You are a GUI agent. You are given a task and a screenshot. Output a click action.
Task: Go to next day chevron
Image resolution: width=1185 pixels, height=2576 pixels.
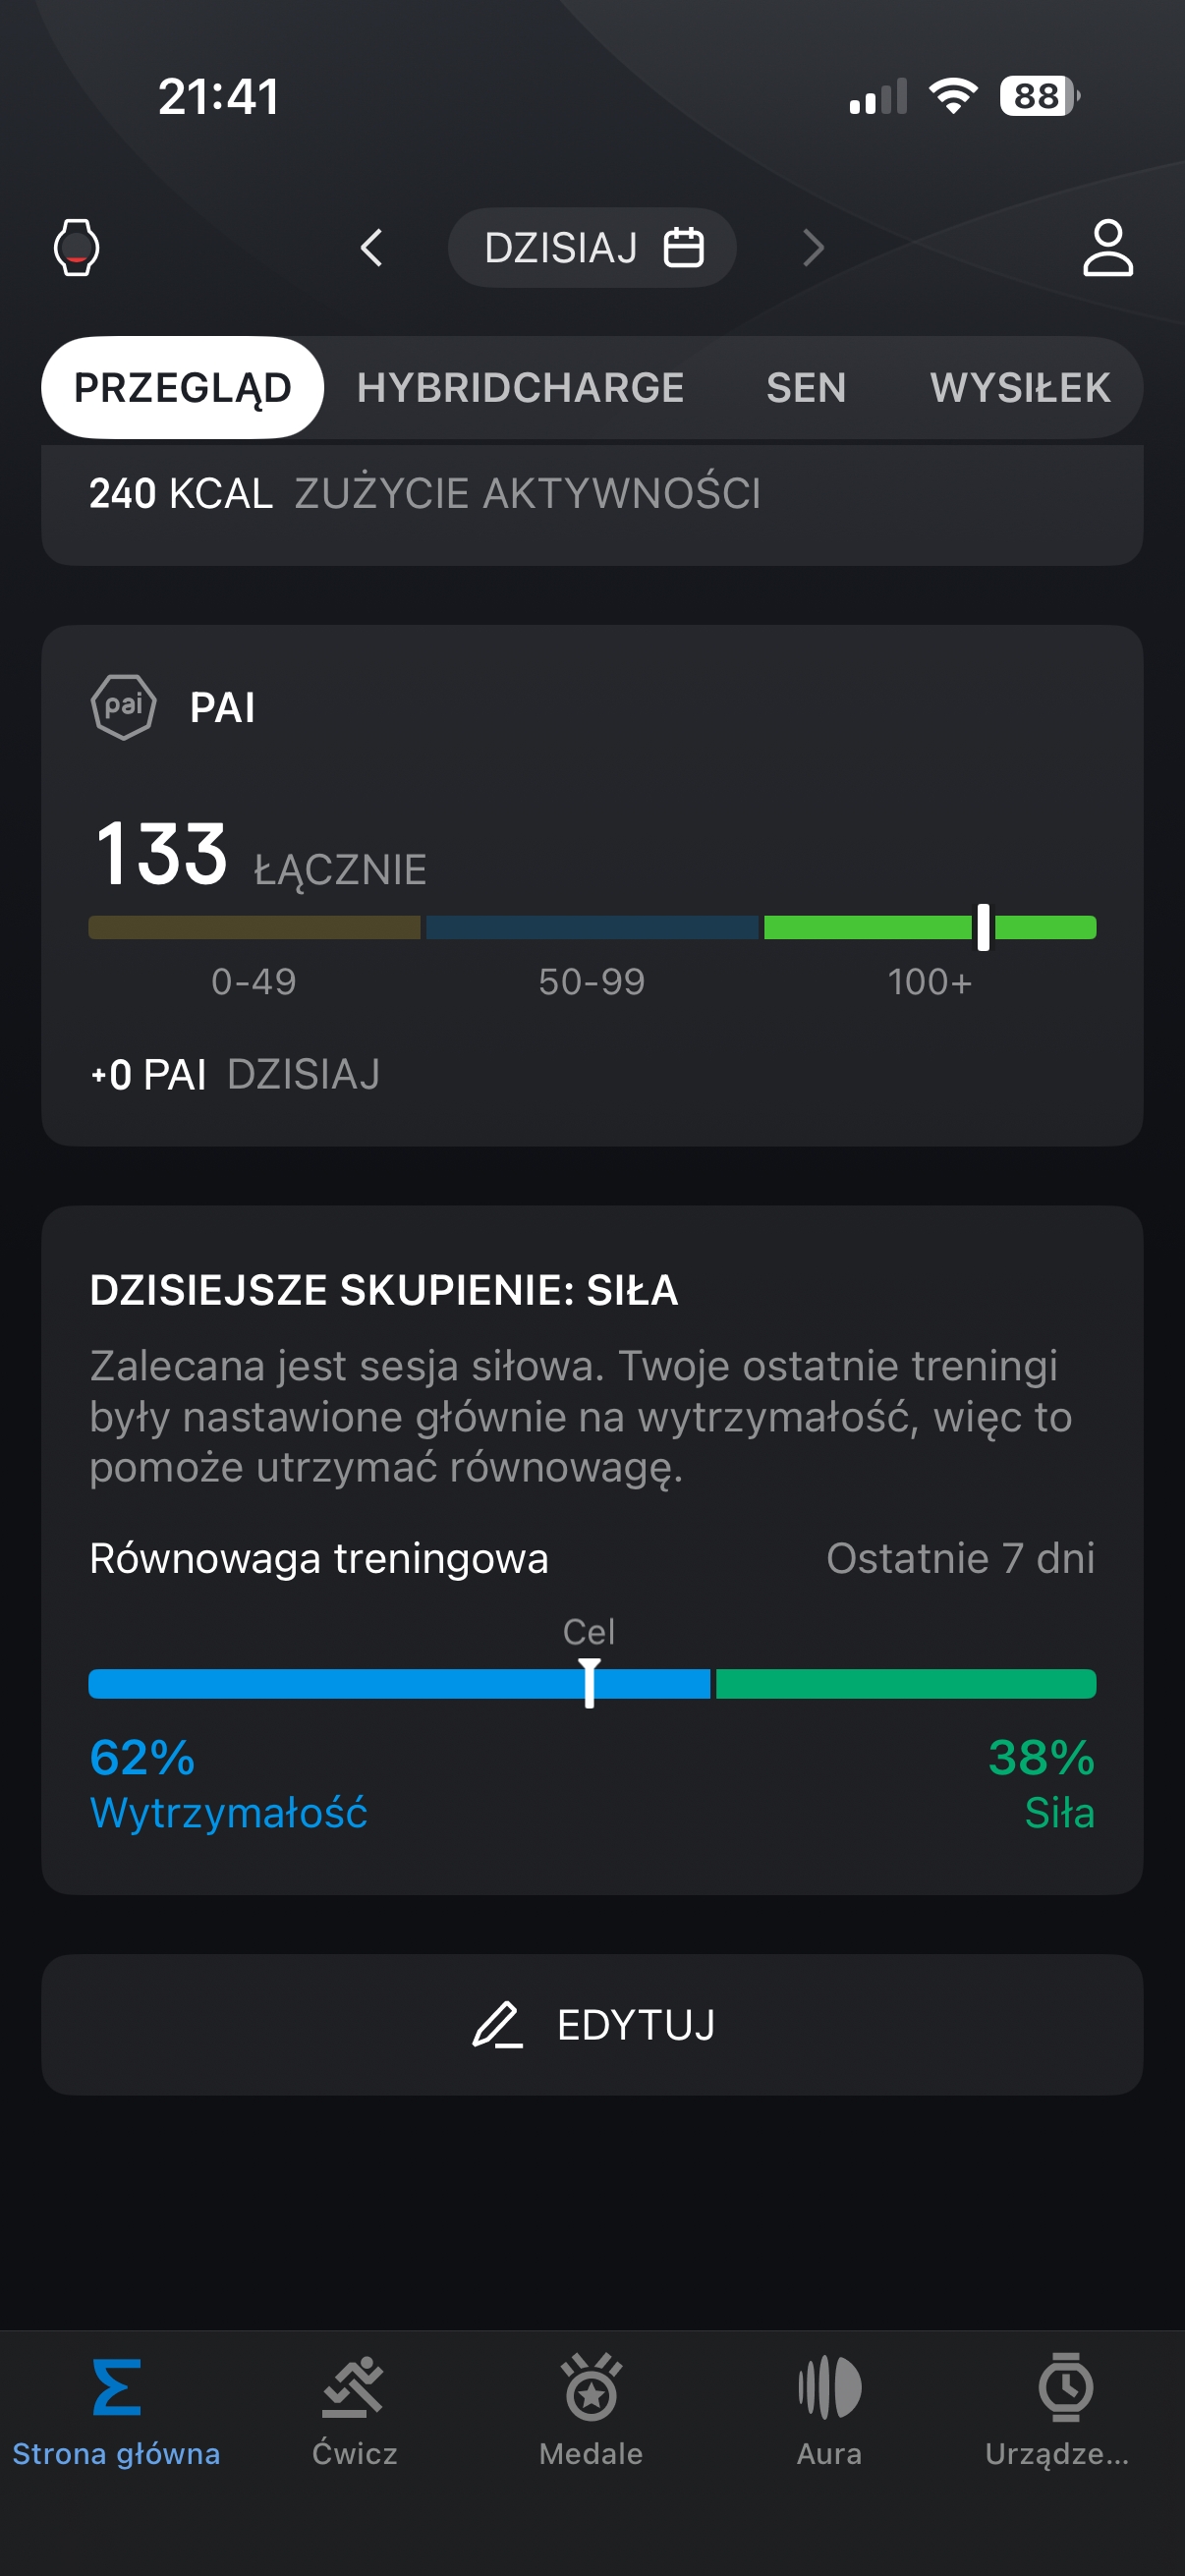tap(814, 247)
